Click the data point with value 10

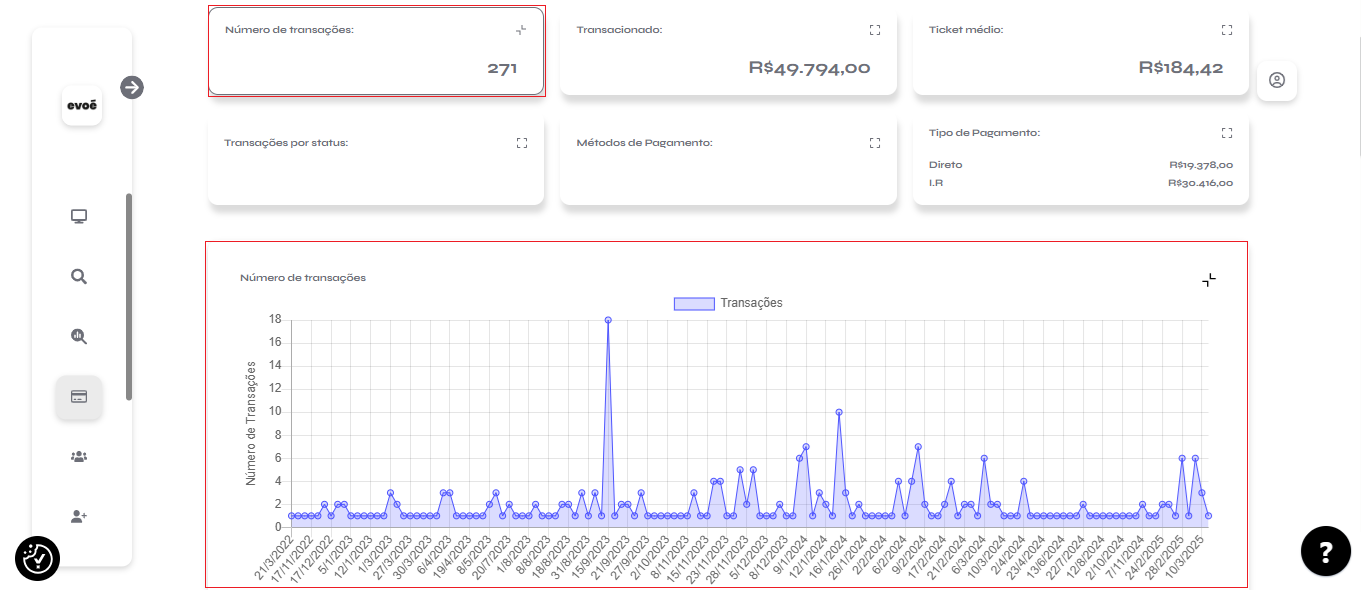pos(839,412)
